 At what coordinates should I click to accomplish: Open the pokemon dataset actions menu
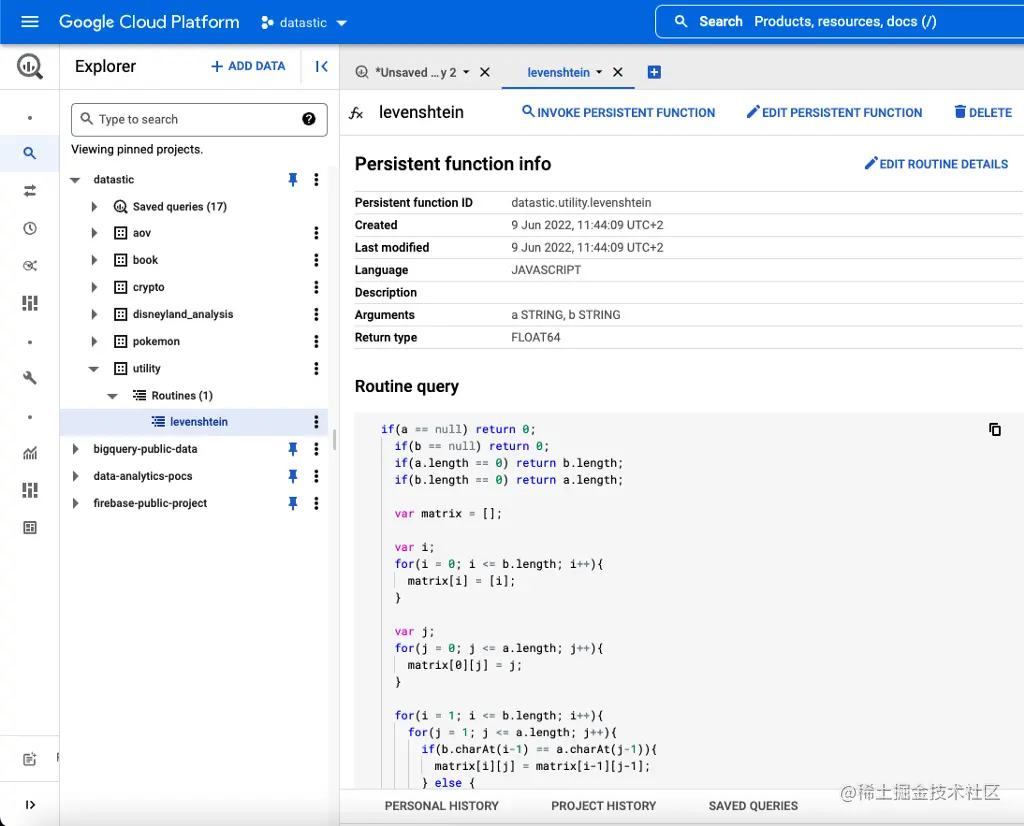click(316, 342)
